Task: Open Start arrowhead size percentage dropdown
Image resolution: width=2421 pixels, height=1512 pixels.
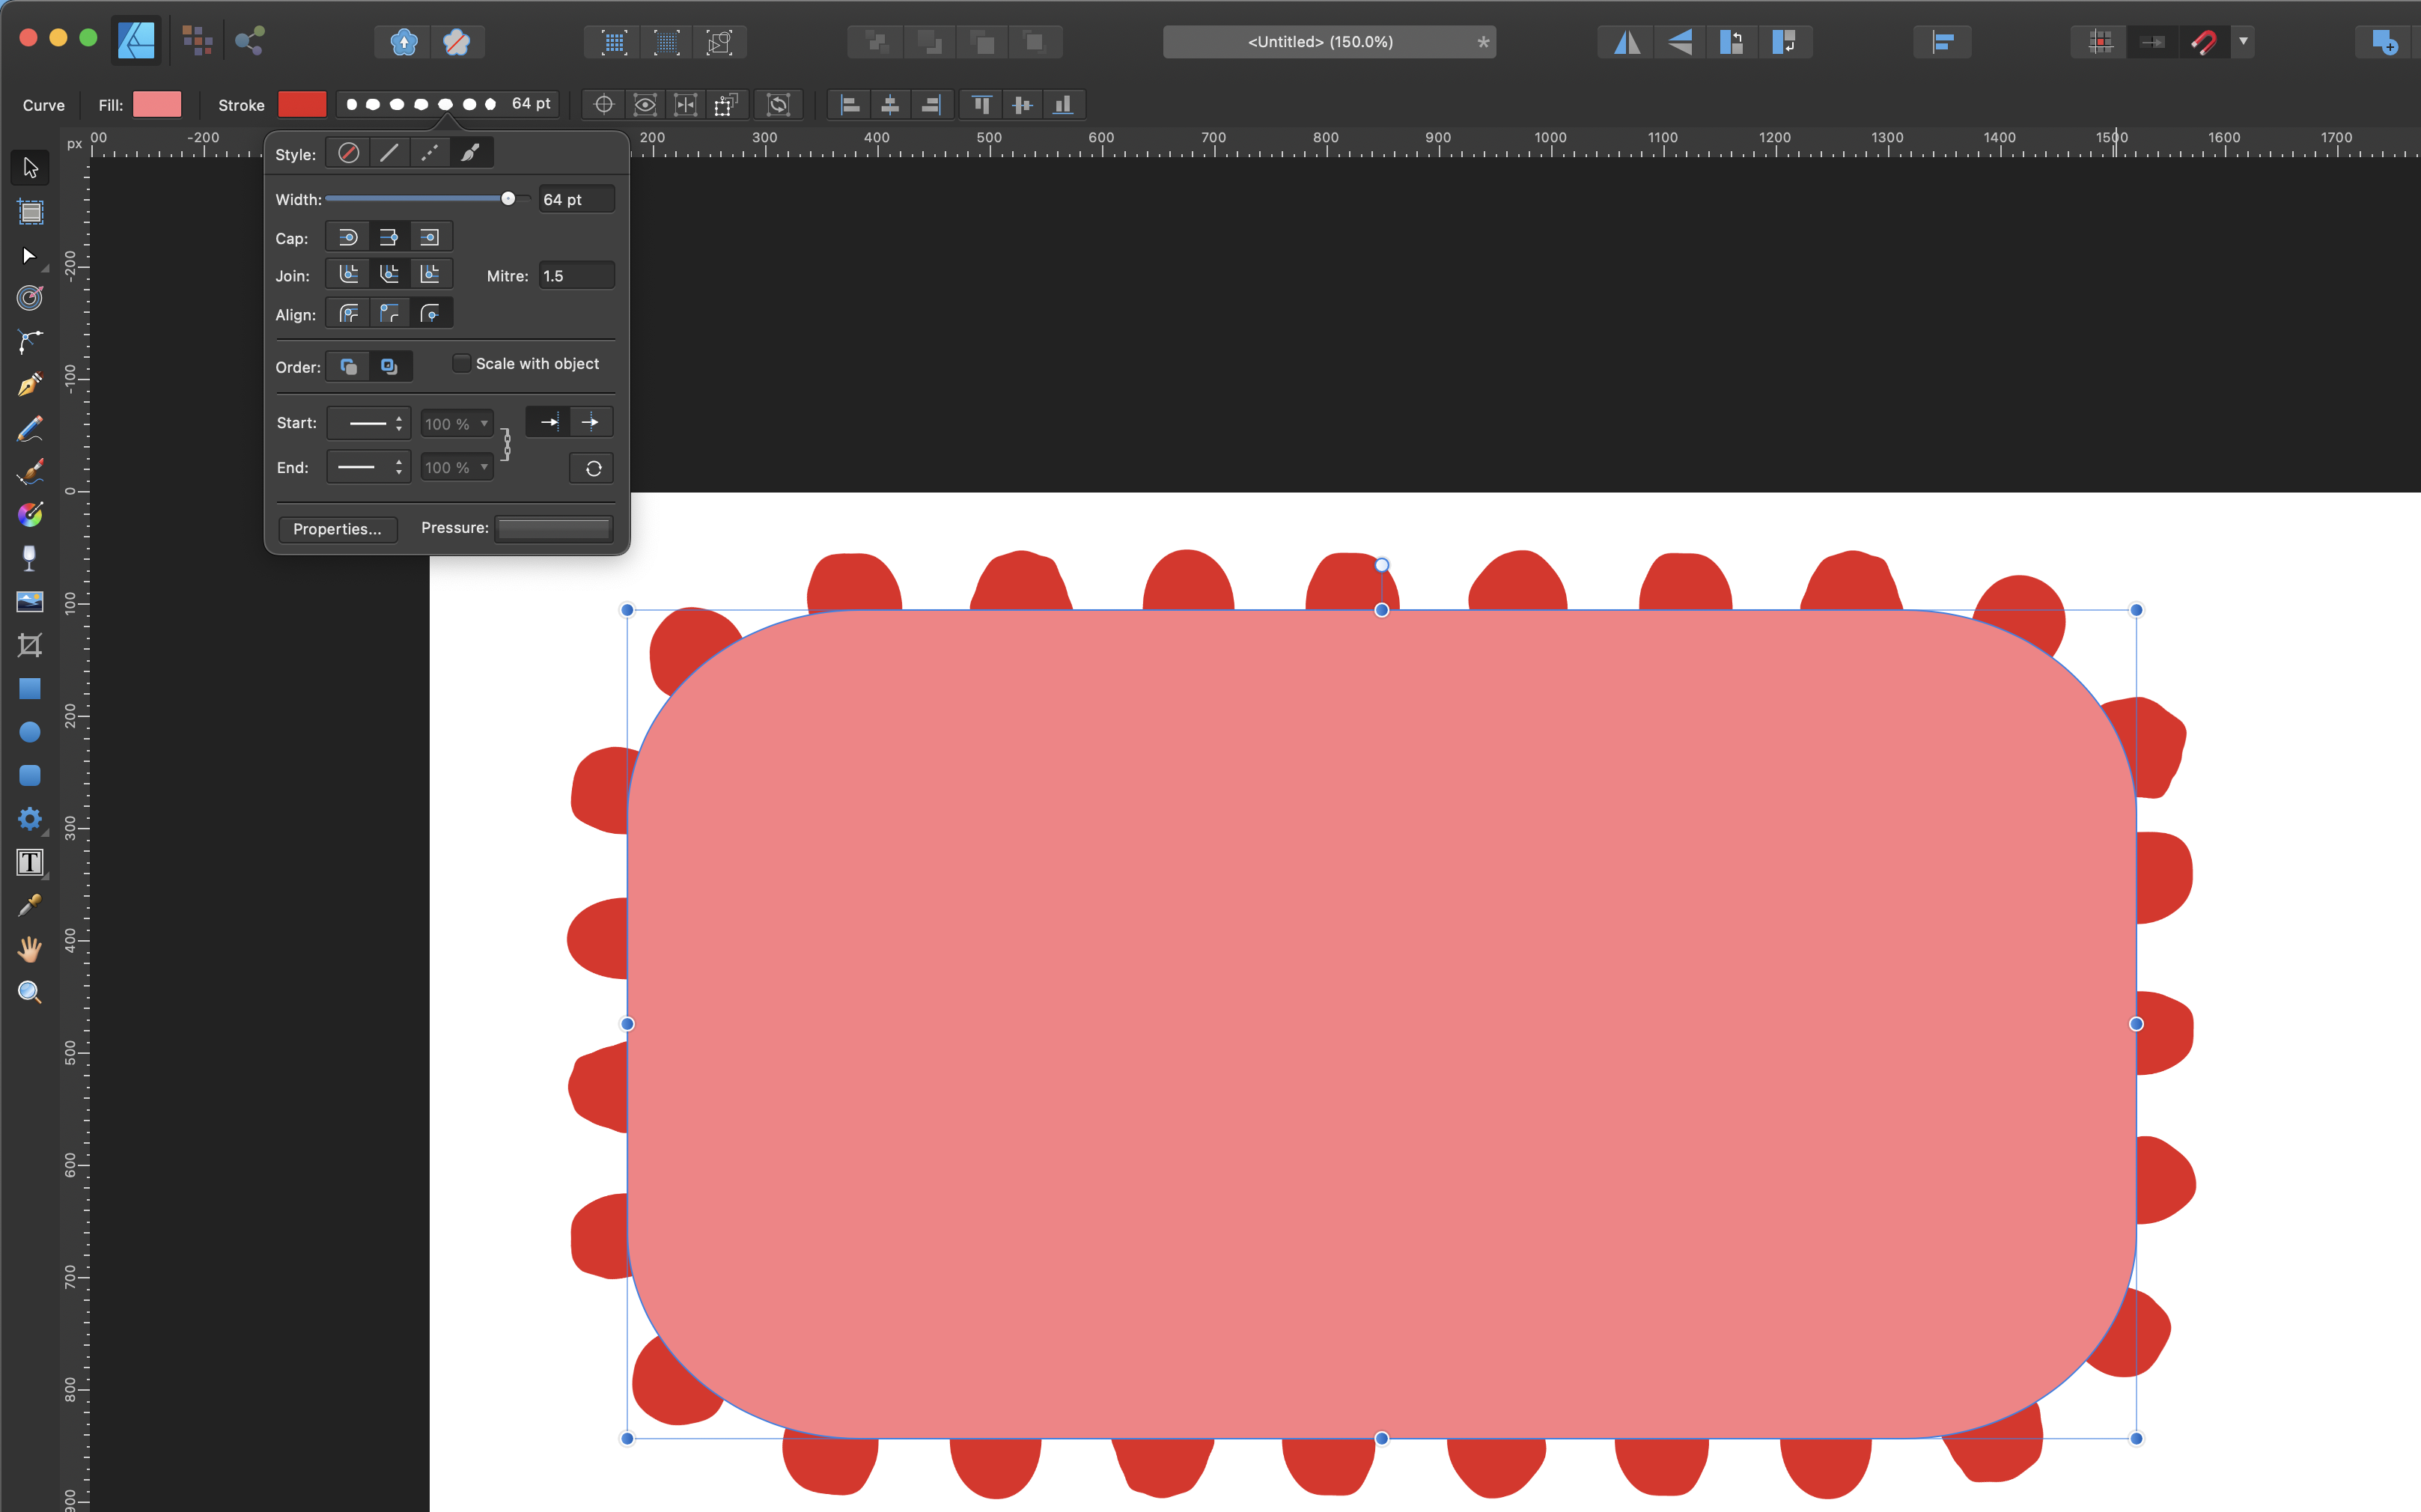Action: click(x=456, y=424)
